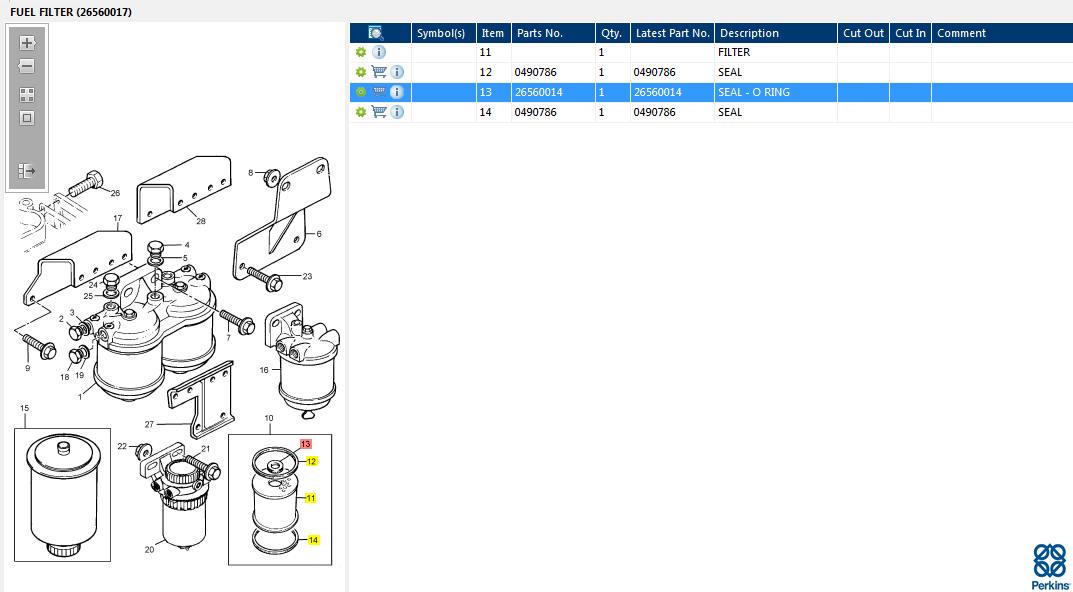Select yellow callout 12 in diagram
This screenshot has width=1073, height=592.
pyautogui.click(x=311, y=461)
